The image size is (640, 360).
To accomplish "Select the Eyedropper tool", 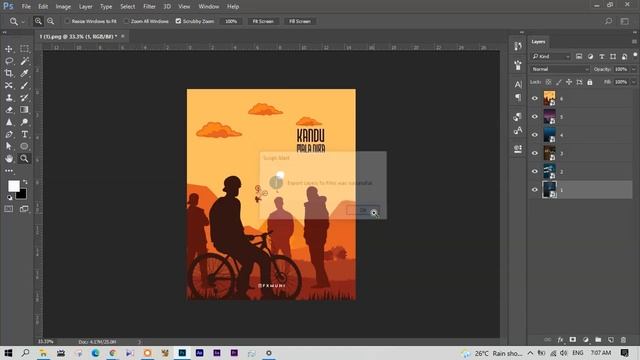I will (24, 73).
